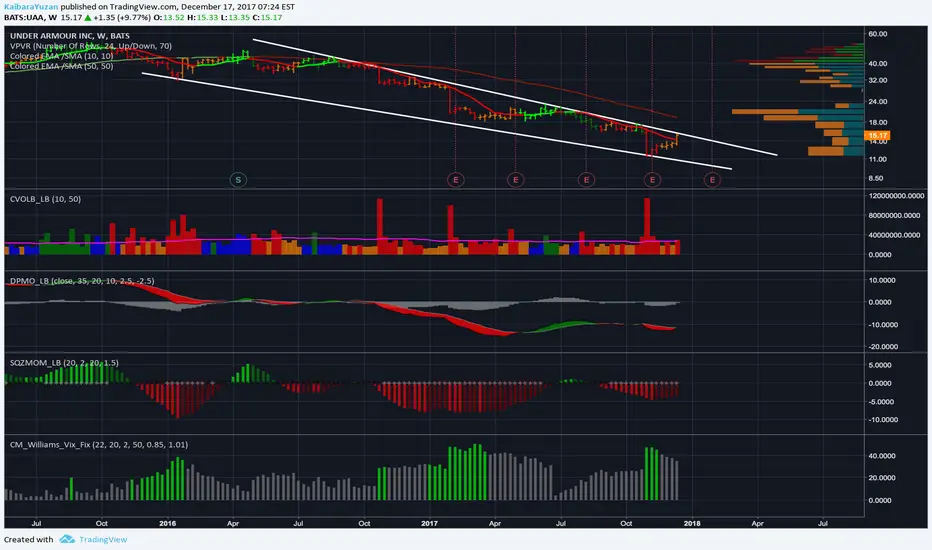Click the orange 15.17 current price label
932x550 pixels.
(x=877, y=136)
